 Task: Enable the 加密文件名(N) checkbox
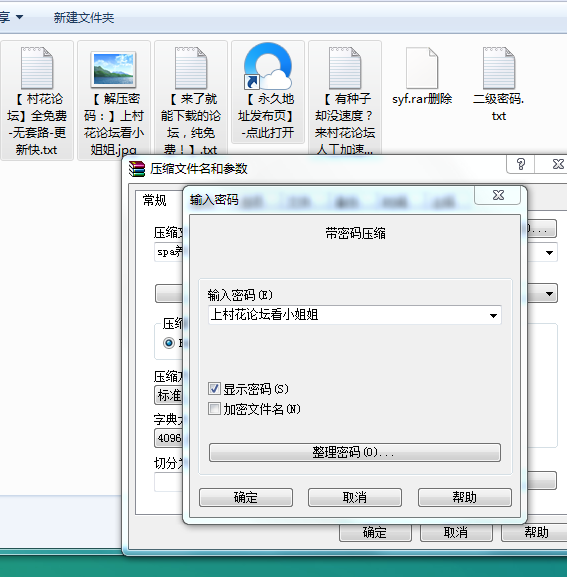click(214, 409)
